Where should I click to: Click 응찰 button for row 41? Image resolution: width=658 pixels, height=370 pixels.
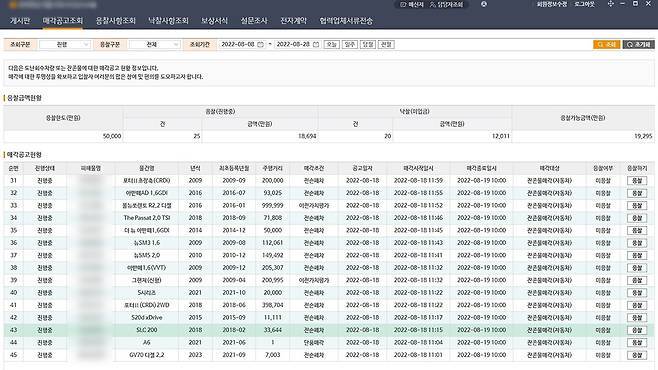637,305
